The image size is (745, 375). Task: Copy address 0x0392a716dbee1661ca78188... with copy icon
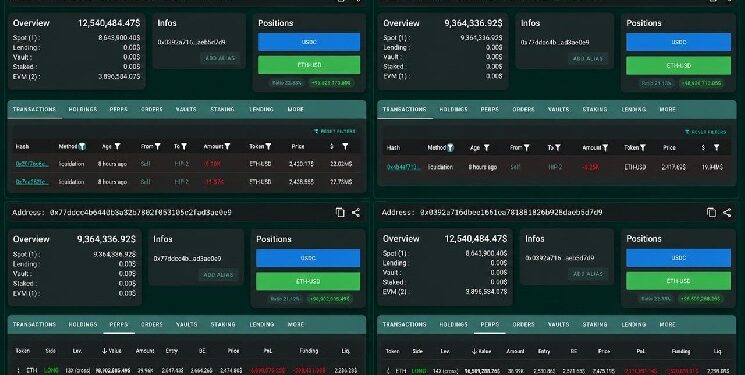(x=711, y=212)
